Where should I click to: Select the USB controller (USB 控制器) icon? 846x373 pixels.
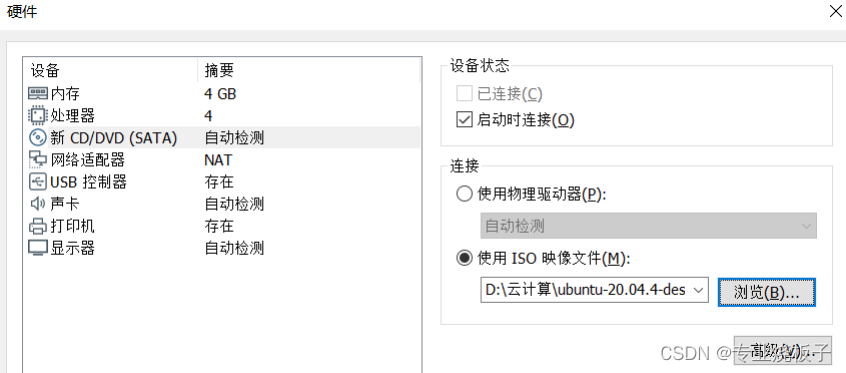coord(38,182)
